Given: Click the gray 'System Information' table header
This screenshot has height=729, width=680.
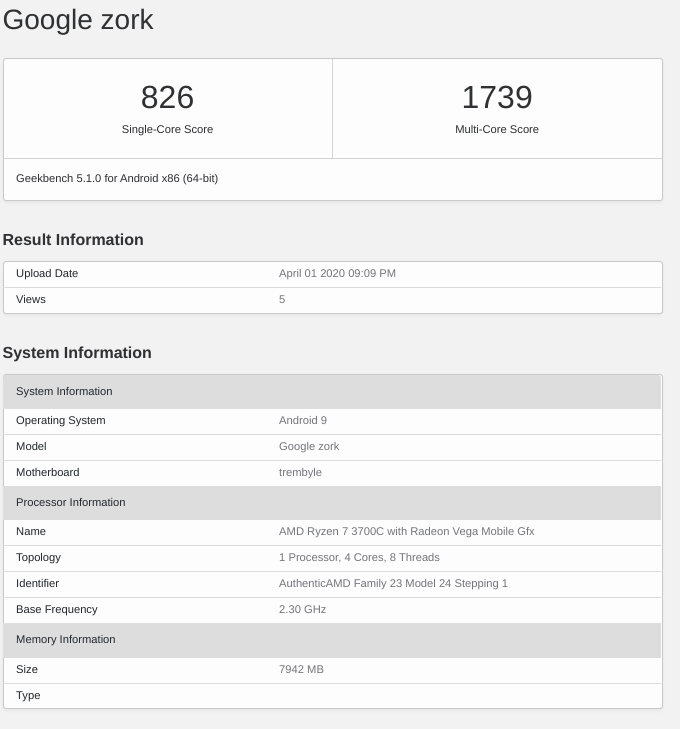Looking at the screenshot, I should tap(332, 391).
